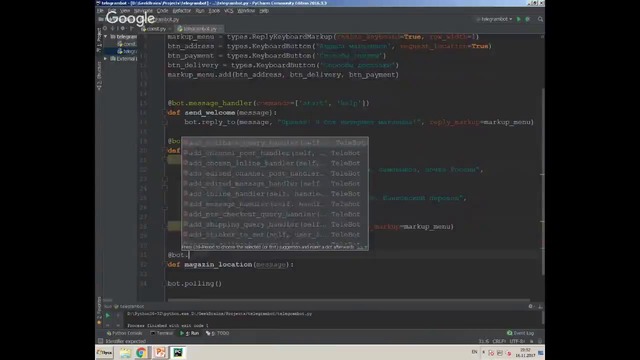The width and height of the screenshot is (640, 360).
Task: Open the Code menu
Action: (162, 11)
